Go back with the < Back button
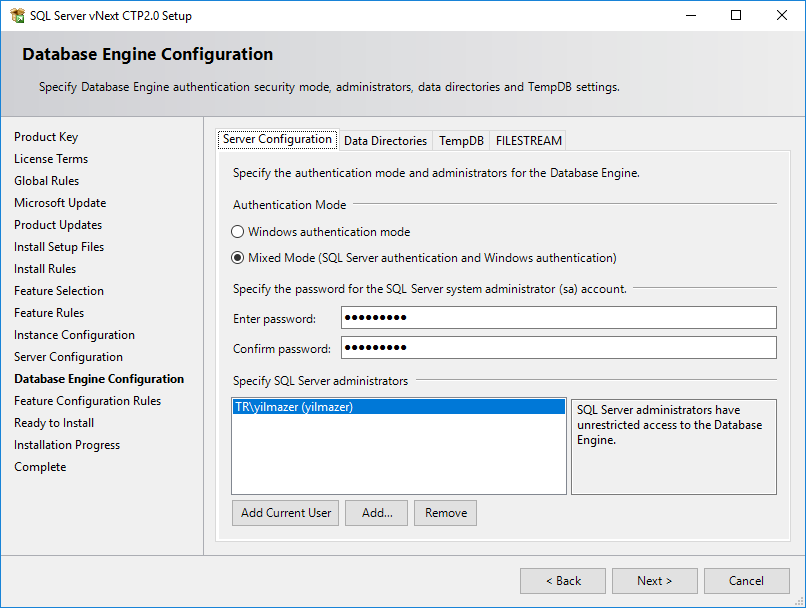 pos(563,581)
